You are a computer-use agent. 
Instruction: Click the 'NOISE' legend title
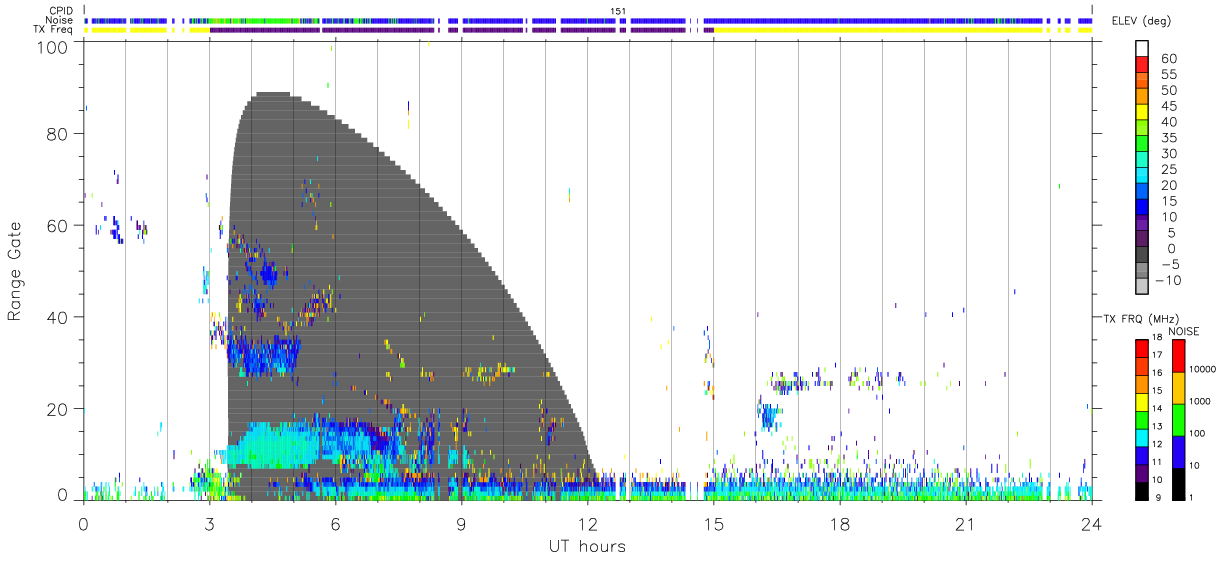pyautogui.click(x=1185, y=331)
